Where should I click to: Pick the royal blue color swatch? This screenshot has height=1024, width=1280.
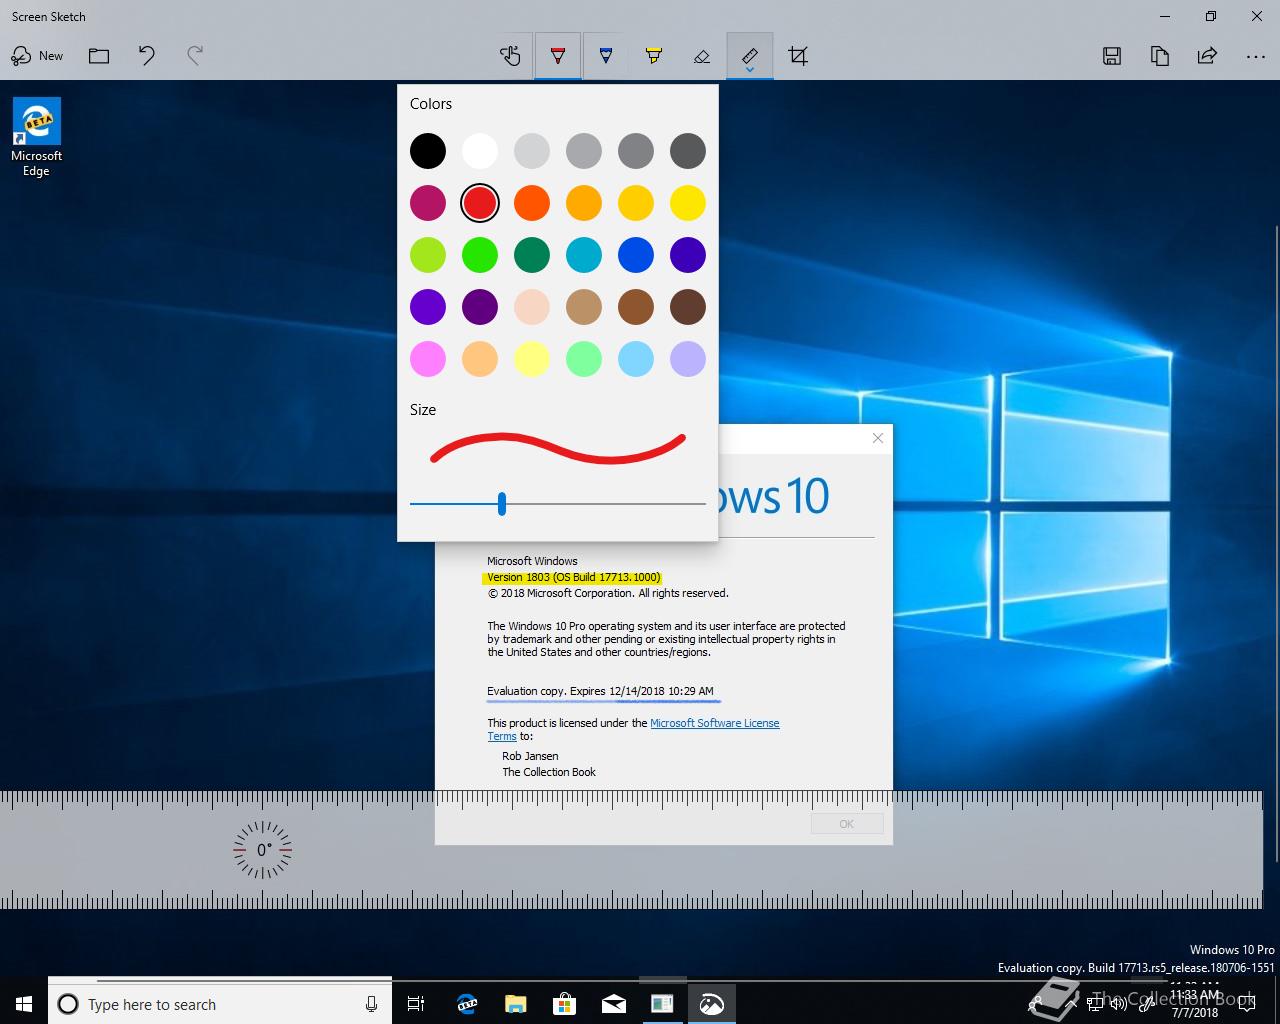tap(636, 255)
